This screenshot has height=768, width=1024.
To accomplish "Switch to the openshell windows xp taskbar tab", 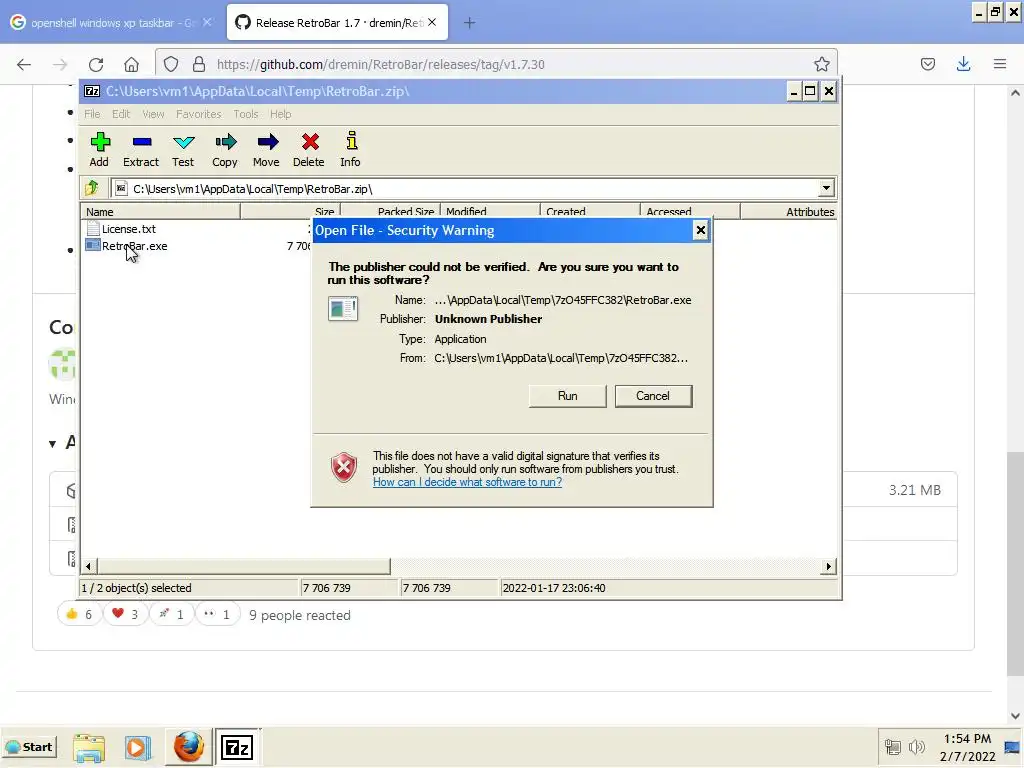I will tap(112, 23).
